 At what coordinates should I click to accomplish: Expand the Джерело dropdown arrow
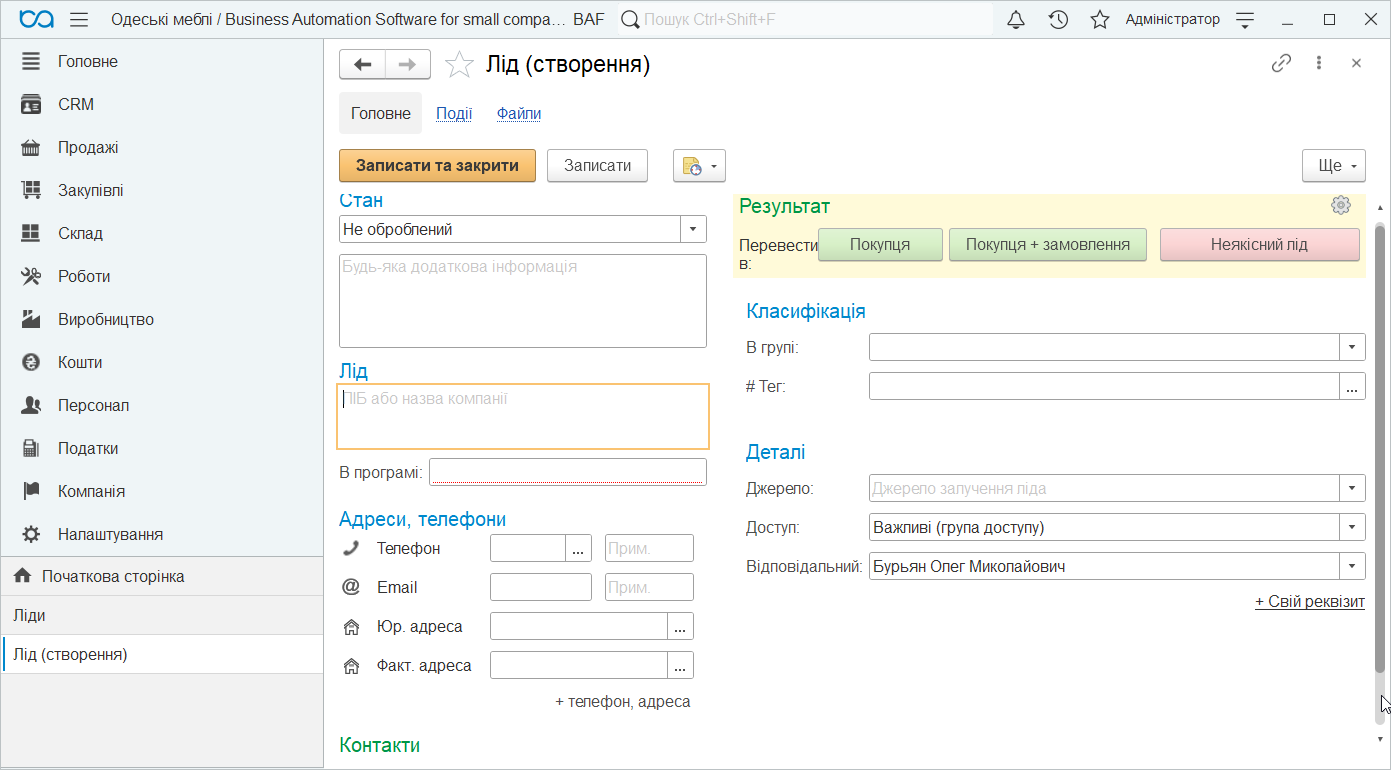coord(1353,488)
